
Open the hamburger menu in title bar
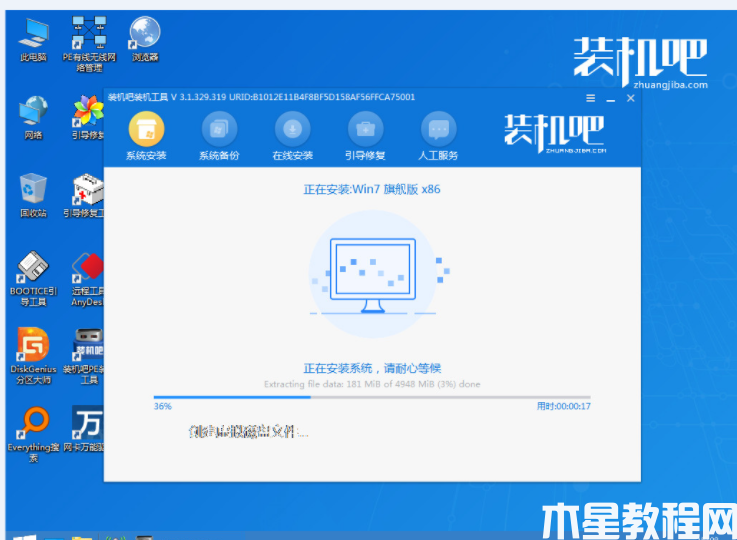[x=590, y=98]
